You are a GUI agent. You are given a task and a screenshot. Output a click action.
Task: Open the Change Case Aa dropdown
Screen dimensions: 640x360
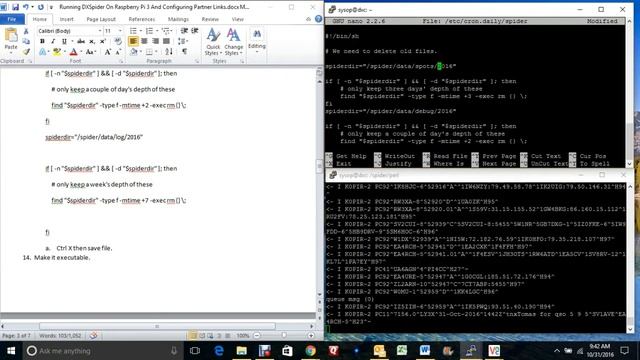[x=91, y=52]
